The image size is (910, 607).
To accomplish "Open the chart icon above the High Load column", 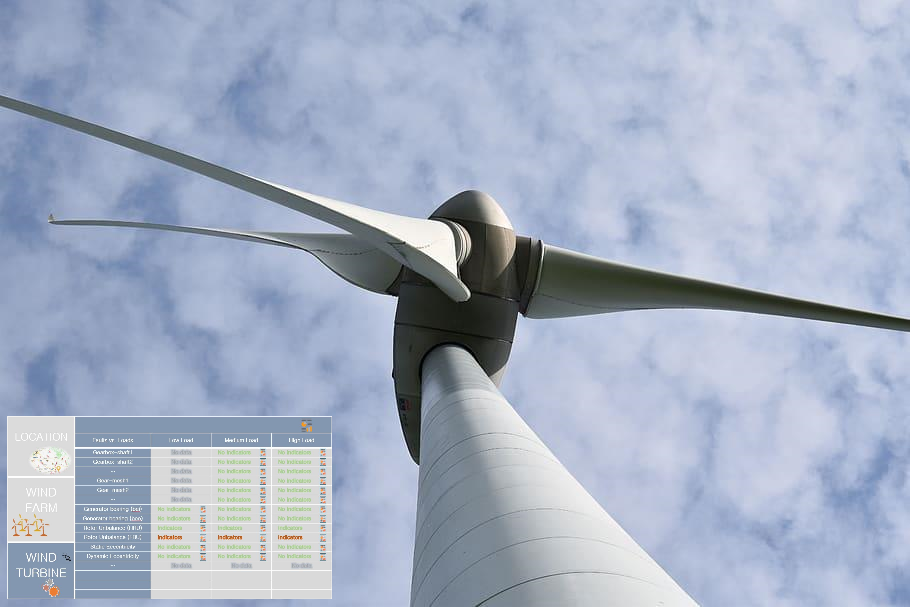I will point(307,424).
